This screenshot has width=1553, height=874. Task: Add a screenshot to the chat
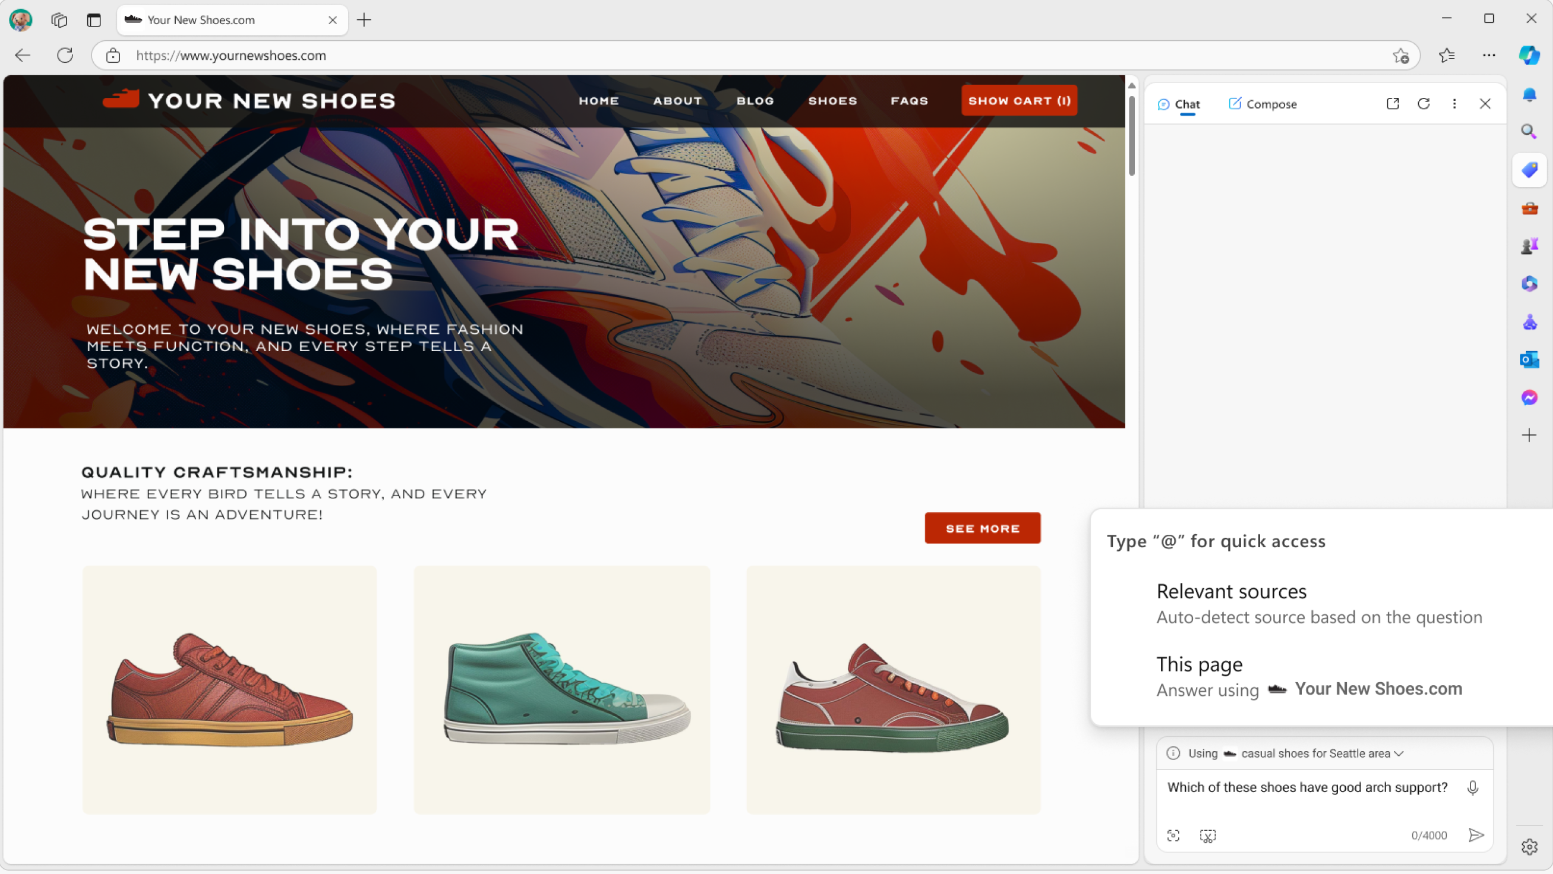(x=1208, y=836)
